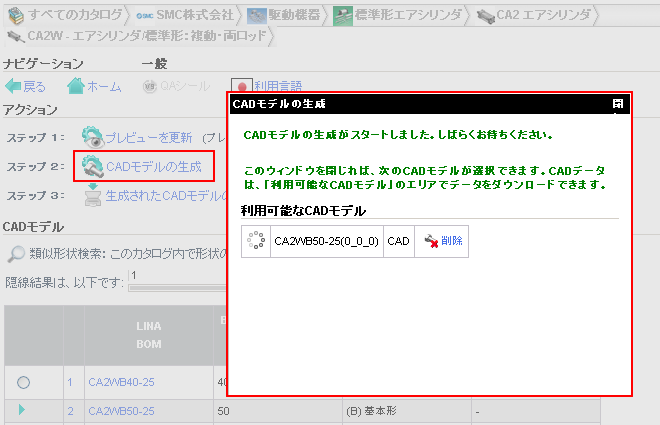Click the 駆動機器 breadcrumb icon
The width and height of the screenshot is (660, 425).
pyautogui.click(x=257, y=16)
